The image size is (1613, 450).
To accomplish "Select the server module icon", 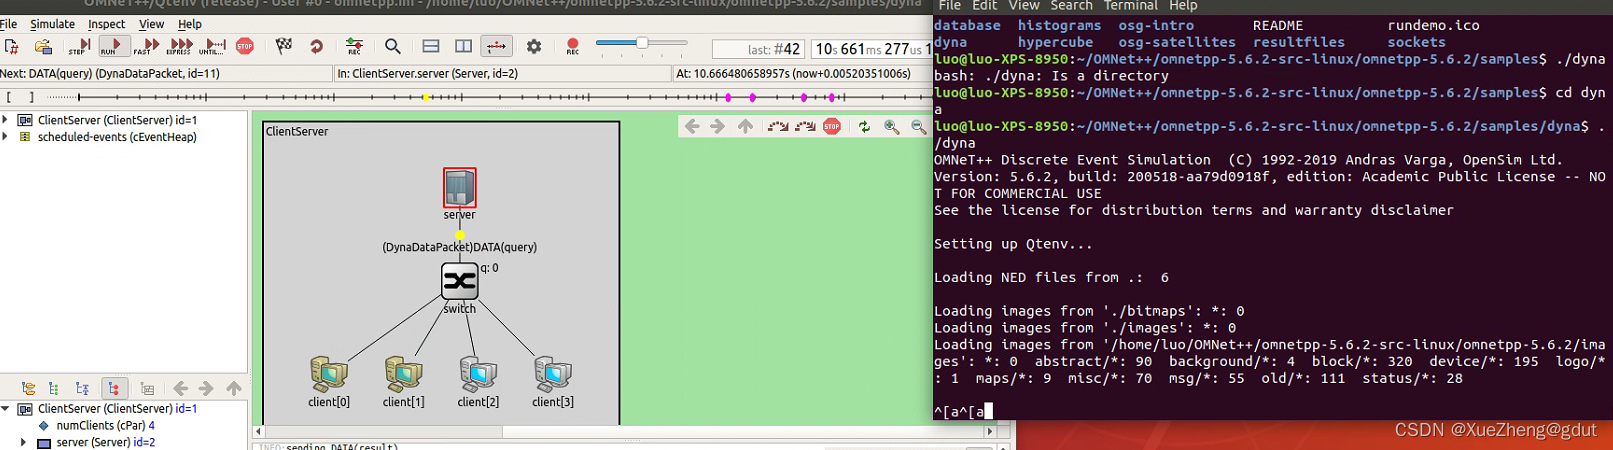I will (x=460, y=187).
